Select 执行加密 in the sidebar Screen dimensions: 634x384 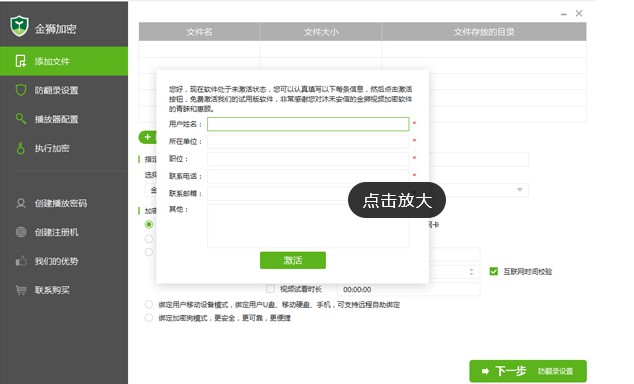pyautogui.click(x=64, y=148)
